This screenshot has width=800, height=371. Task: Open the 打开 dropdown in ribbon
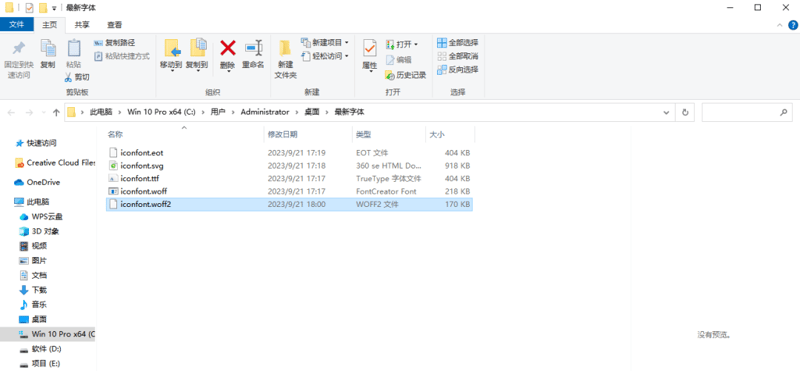point(402,44)
